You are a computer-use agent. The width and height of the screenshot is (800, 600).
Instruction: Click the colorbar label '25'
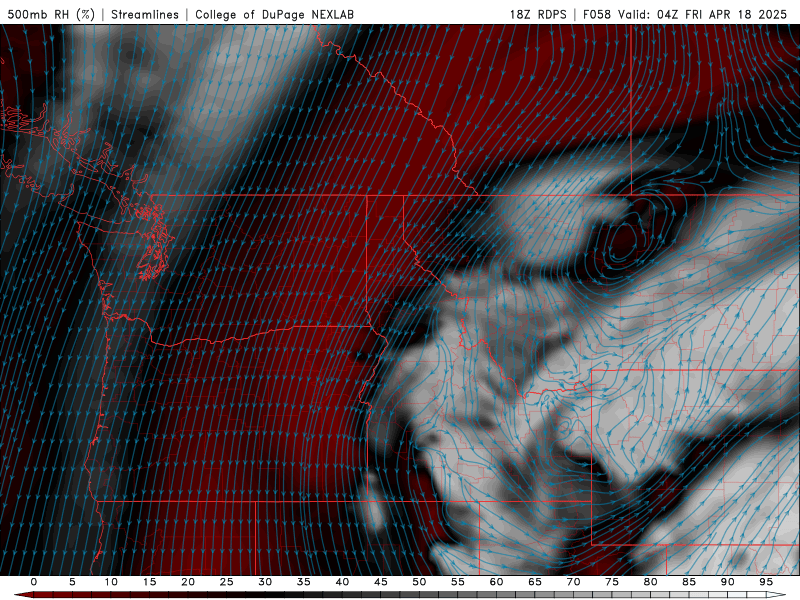click(x=227, y=582)
